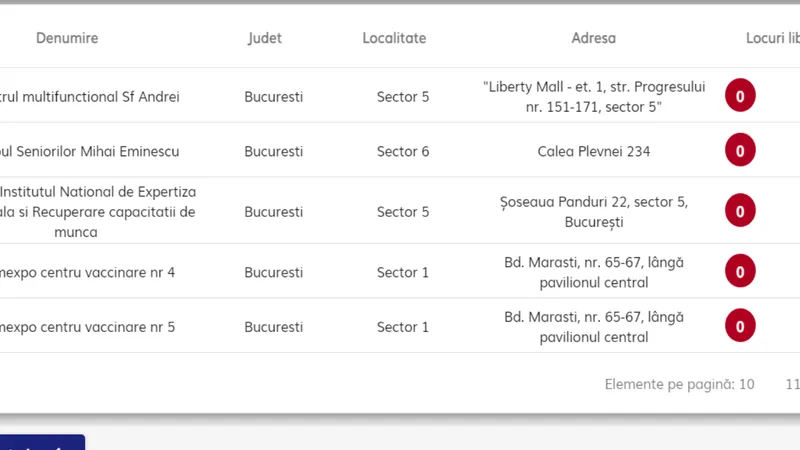Click the Adresa column header

tap(593, 38)
